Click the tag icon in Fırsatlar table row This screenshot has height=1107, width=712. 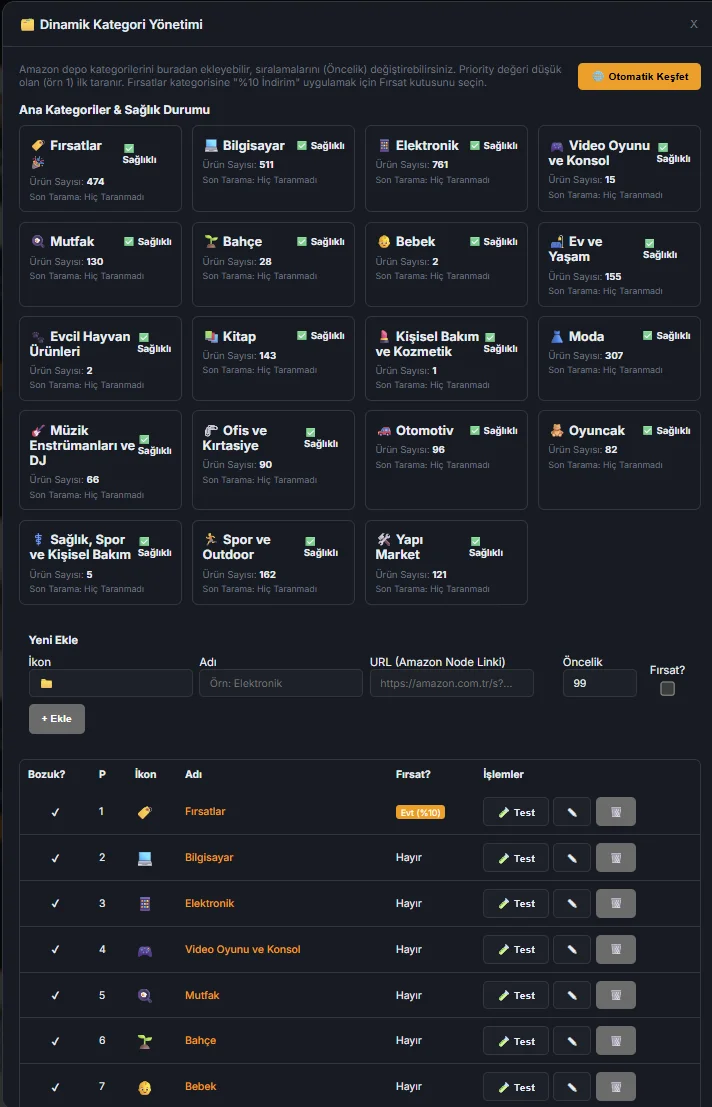click(x=145, y=812)
